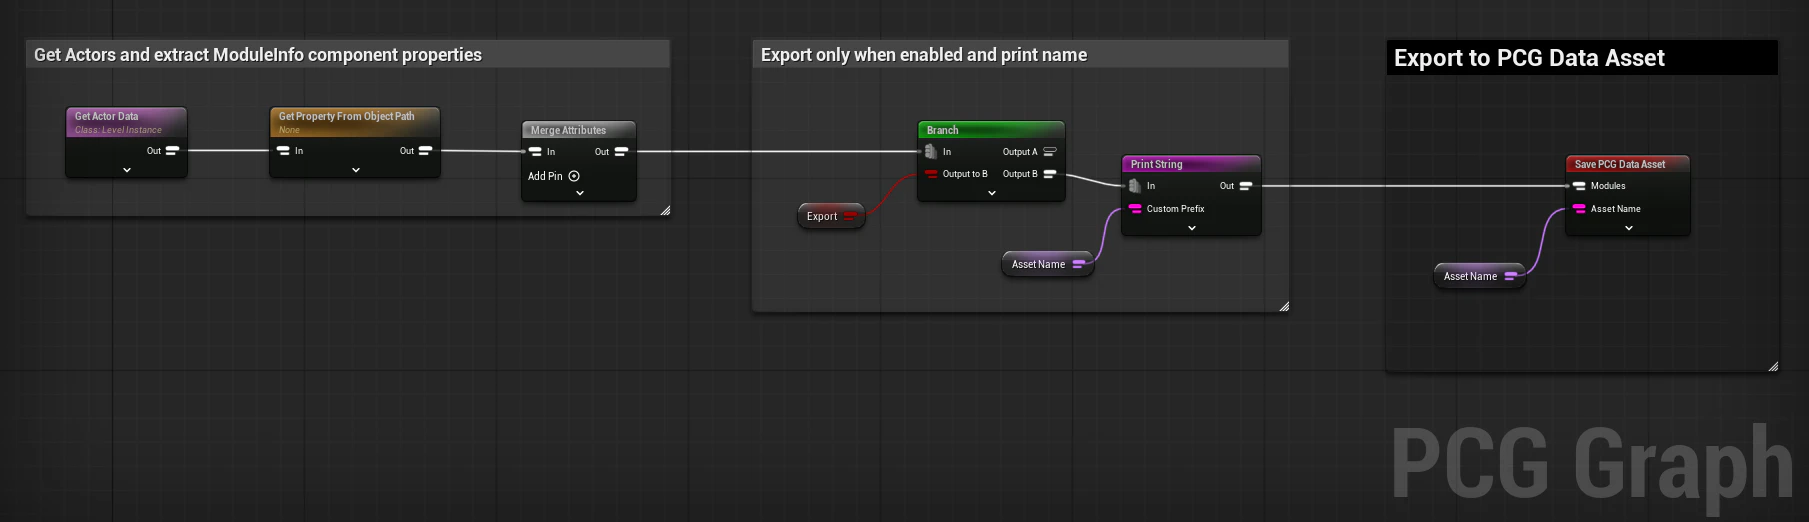This screenshot has height=522, width=1809.
Task: Select the Get Property From Object Path node title
Action: click(x=346, y=116)
